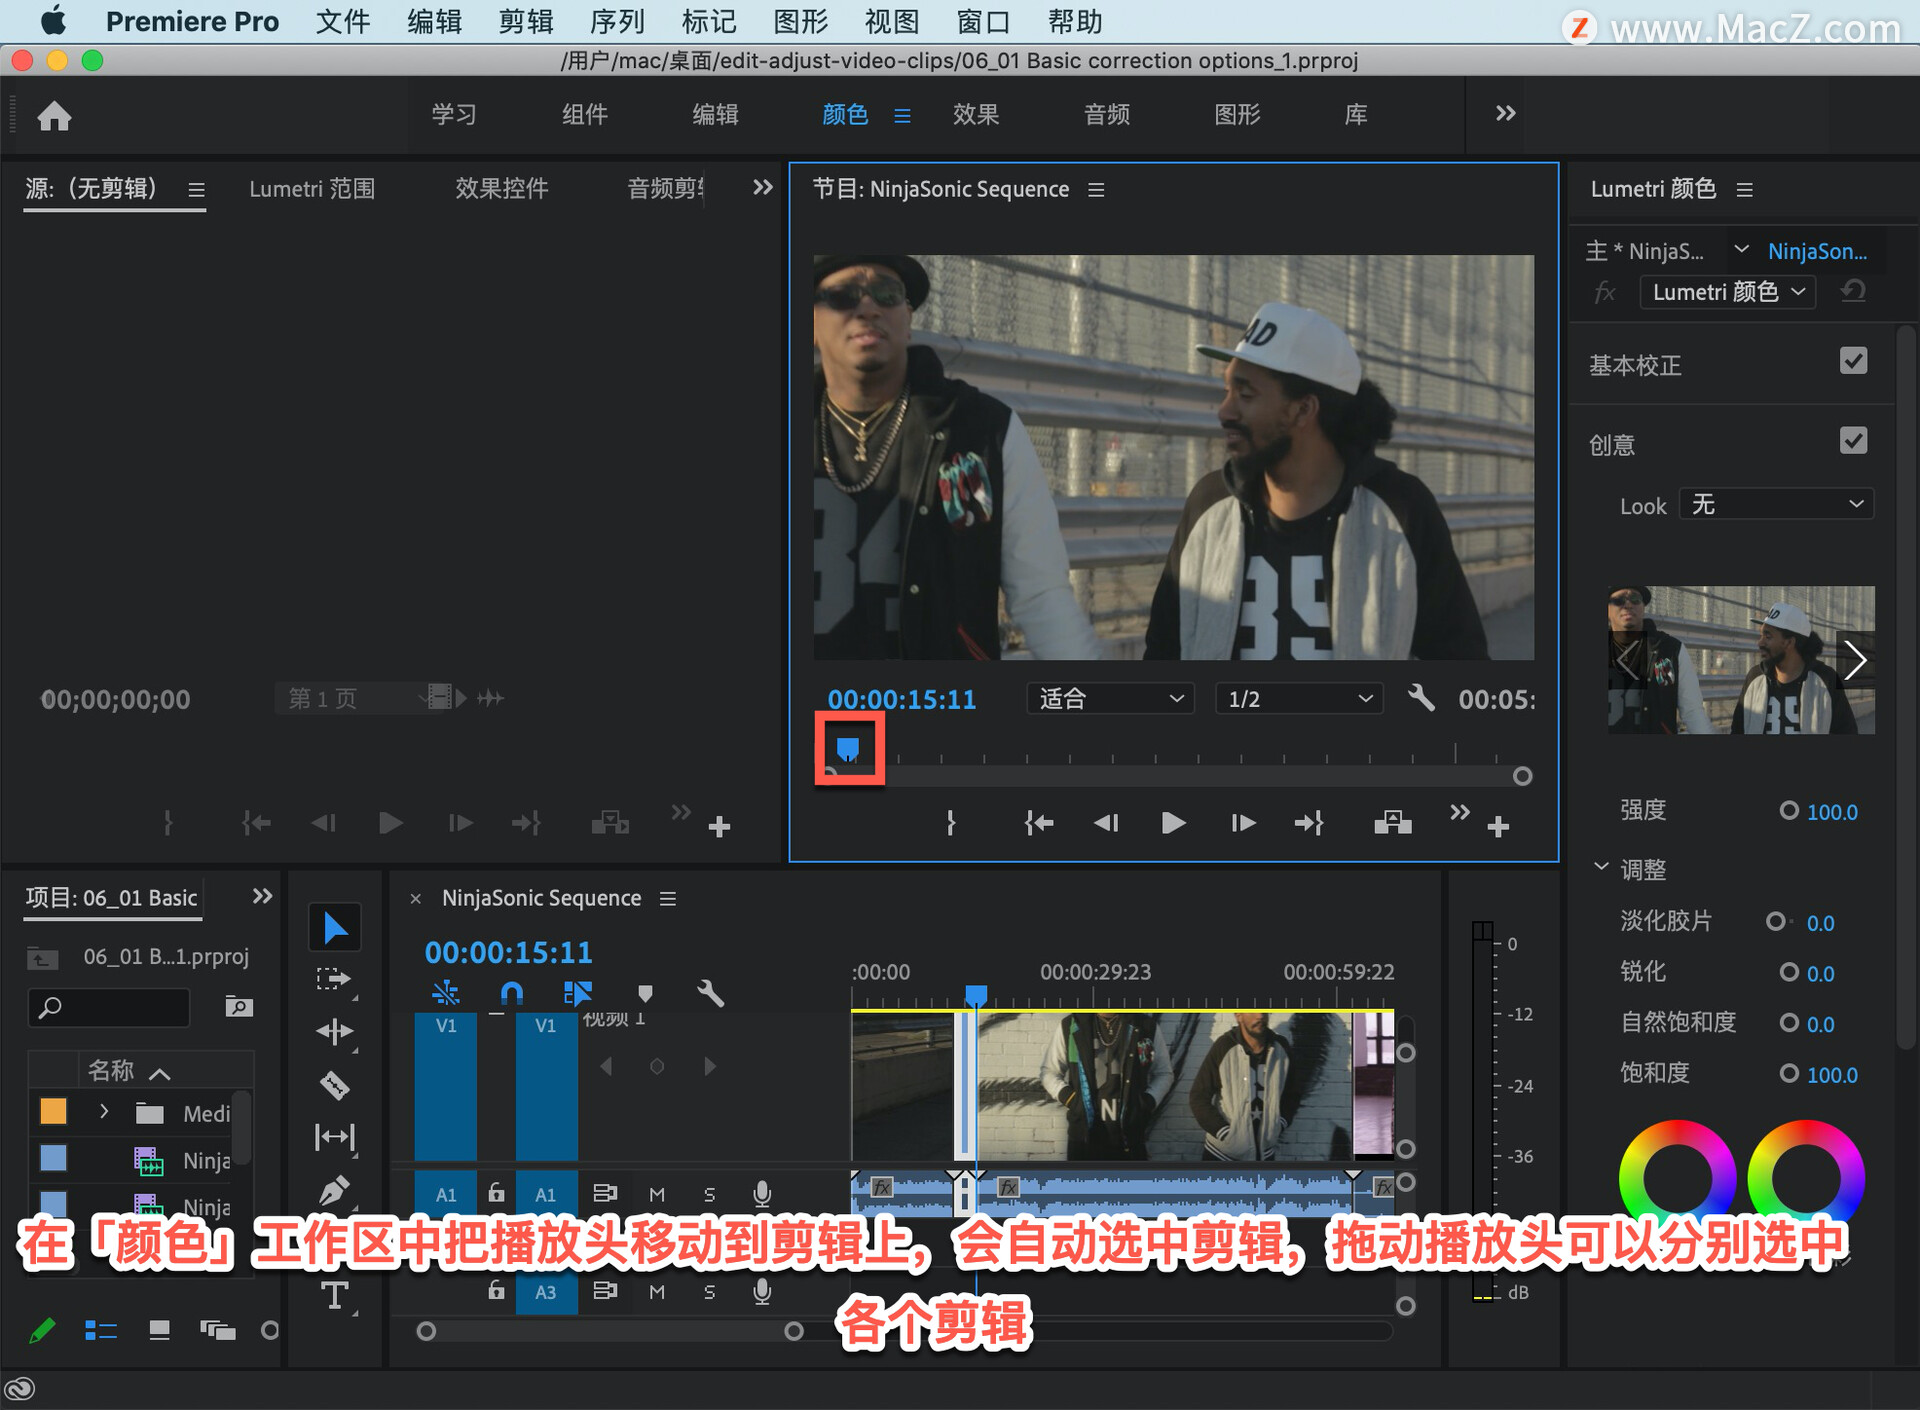Mute audio track A1
The image size is (1920, 1410).
click(657, 1194)
